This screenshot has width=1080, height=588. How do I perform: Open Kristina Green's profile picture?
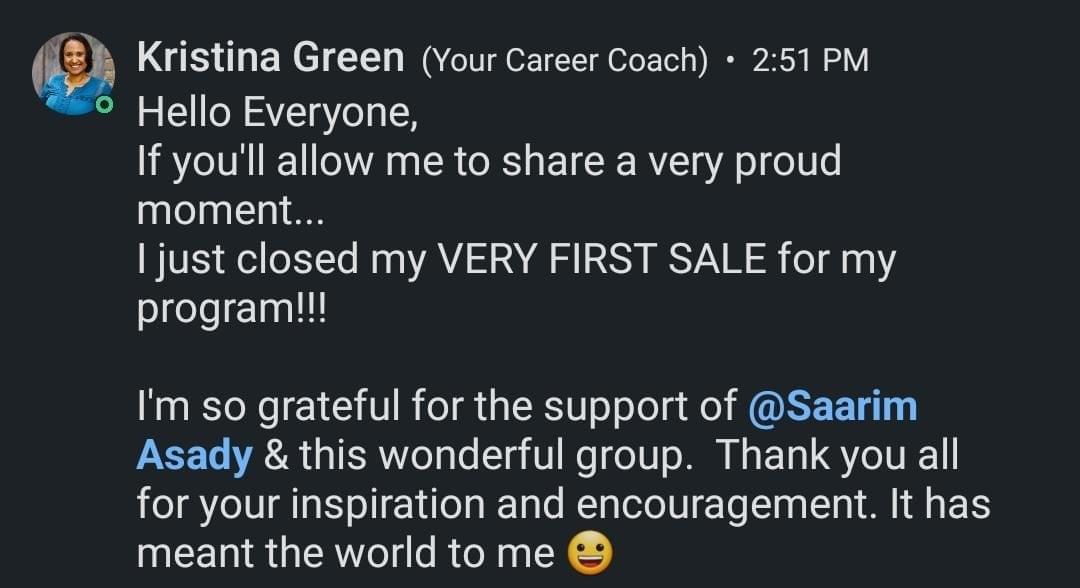72,73
